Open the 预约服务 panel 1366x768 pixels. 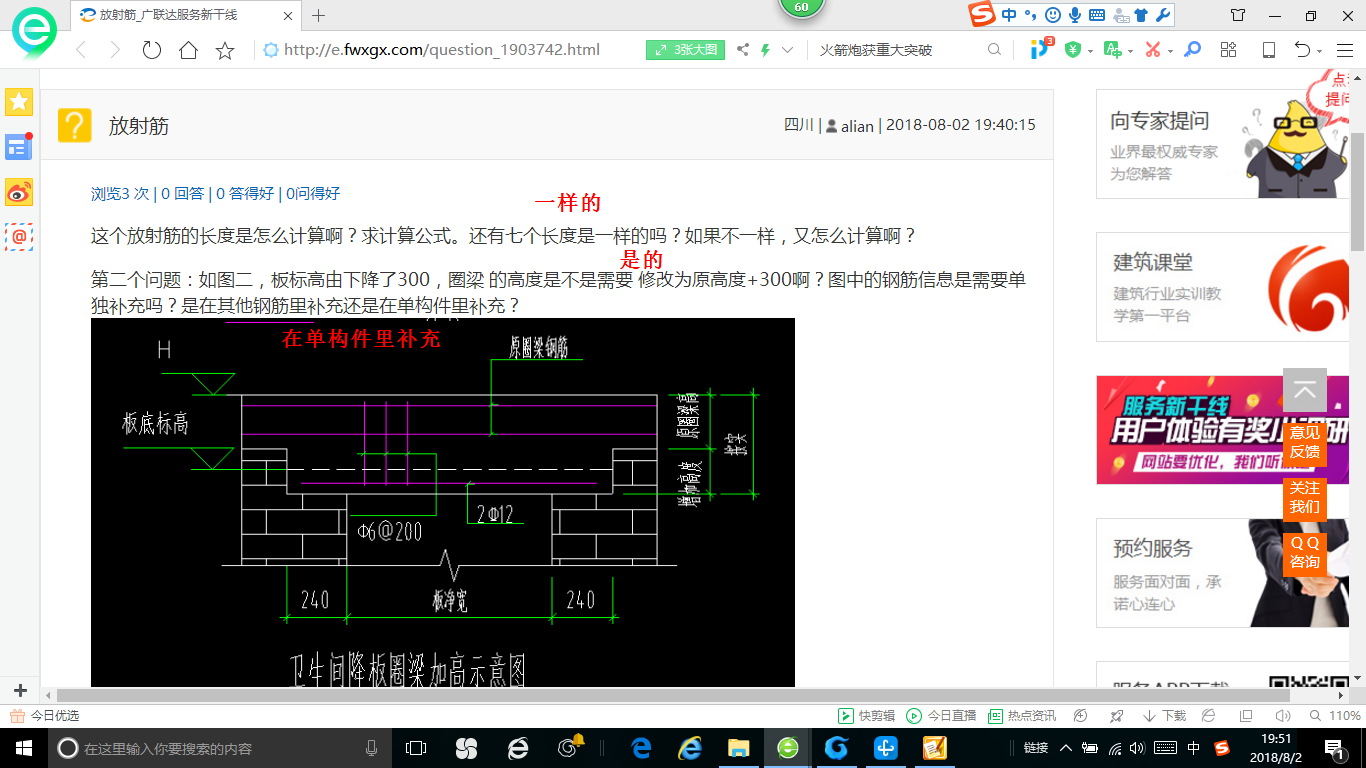pos(1223,573)
